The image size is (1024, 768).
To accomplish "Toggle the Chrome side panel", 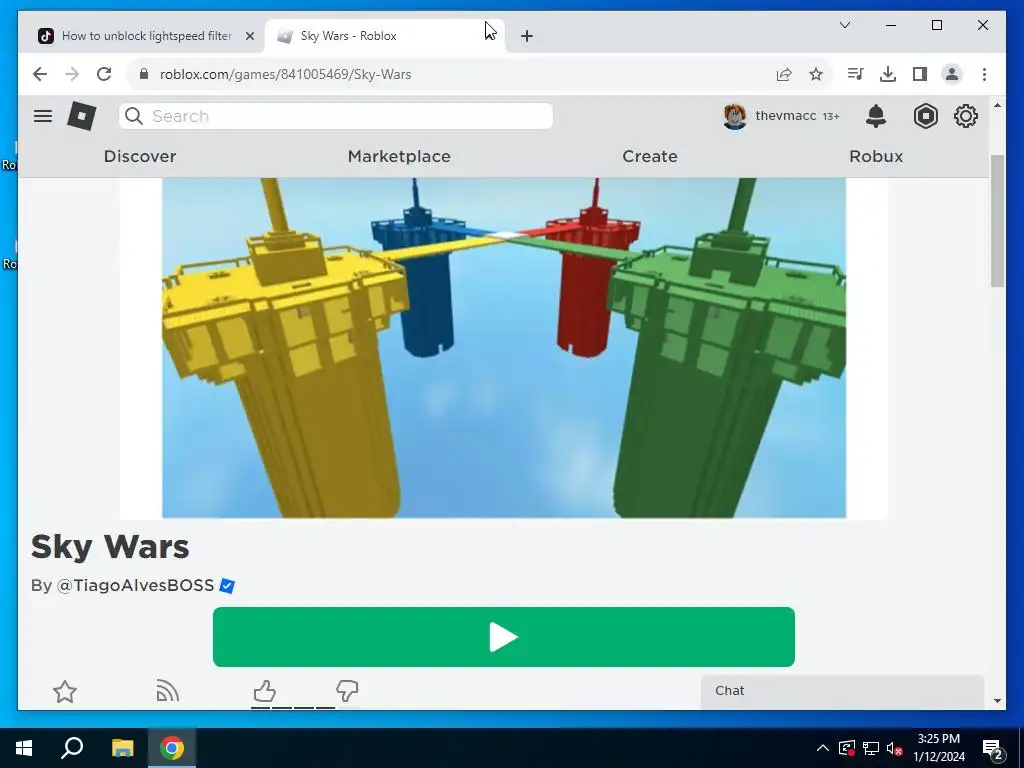I will pyautogui.click(x=920, y=74).
